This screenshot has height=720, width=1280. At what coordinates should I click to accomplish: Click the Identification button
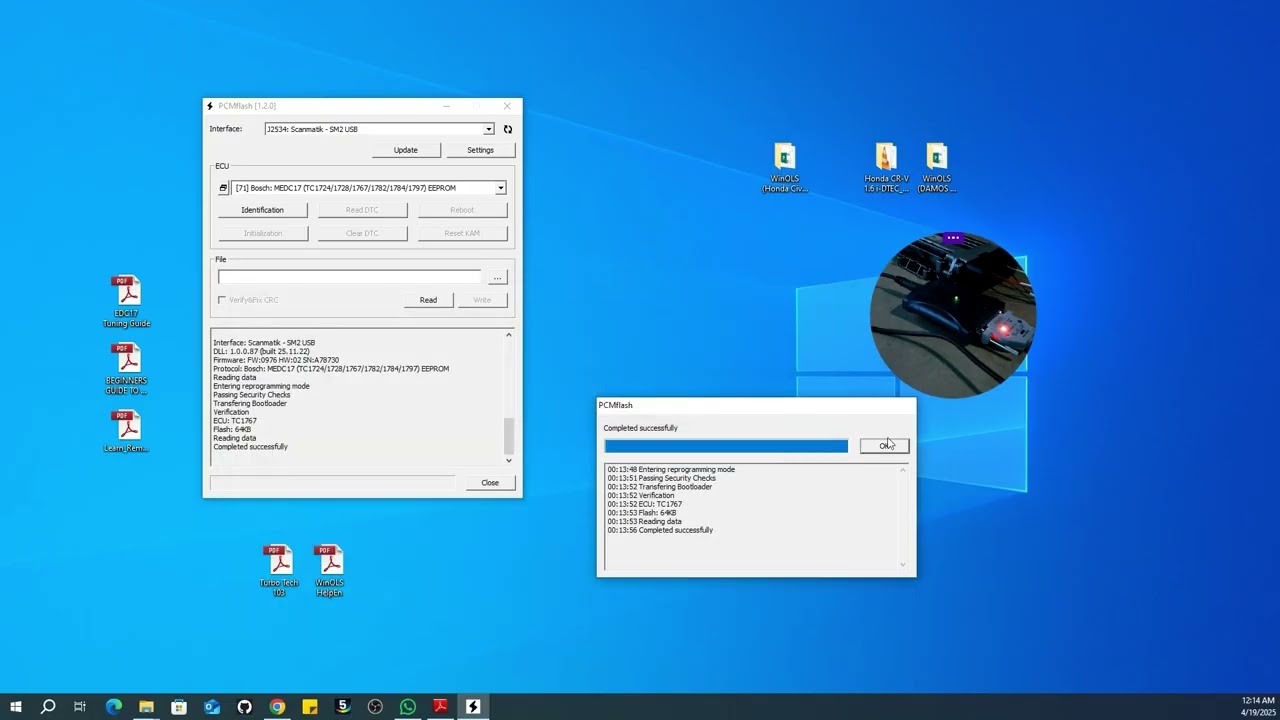click(x=262, y=210)
